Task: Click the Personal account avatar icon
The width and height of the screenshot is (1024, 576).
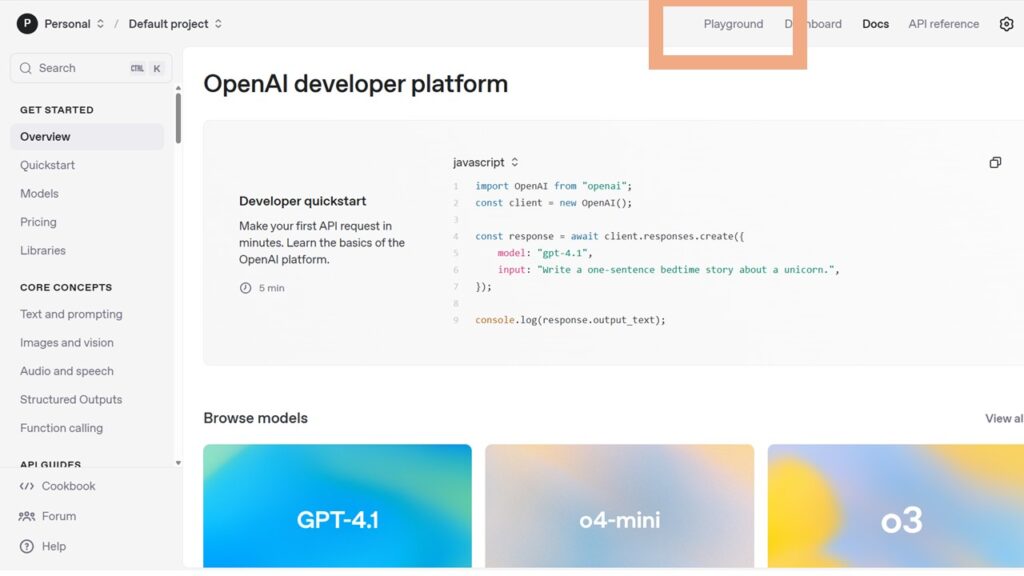Action: [27, 24]
